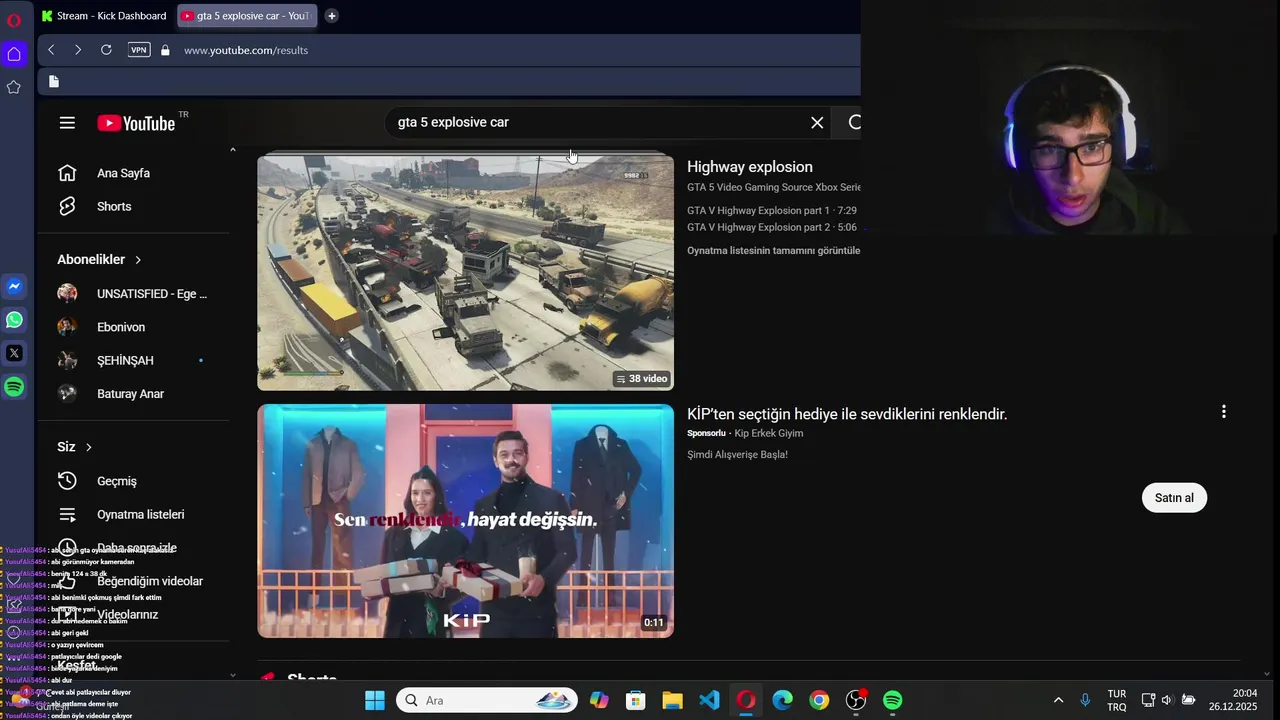Click the Satın al button
The width and height of the screenshot is (1280, 720).
[x=1174, y=498]
